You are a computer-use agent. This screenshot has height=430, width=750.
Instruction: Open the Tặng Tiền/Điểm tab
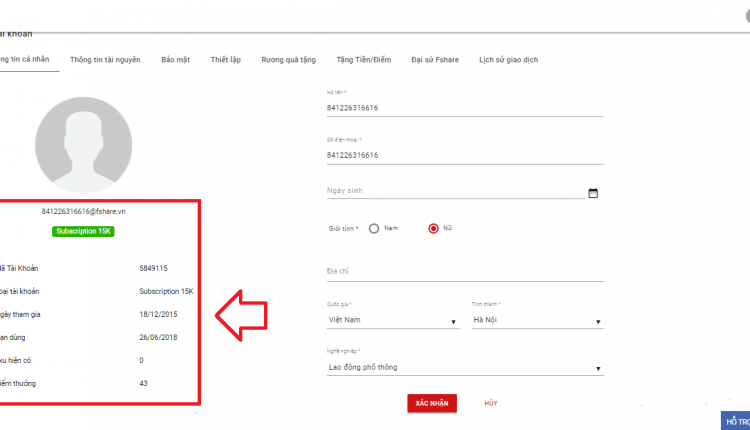(x=364, y=60)
